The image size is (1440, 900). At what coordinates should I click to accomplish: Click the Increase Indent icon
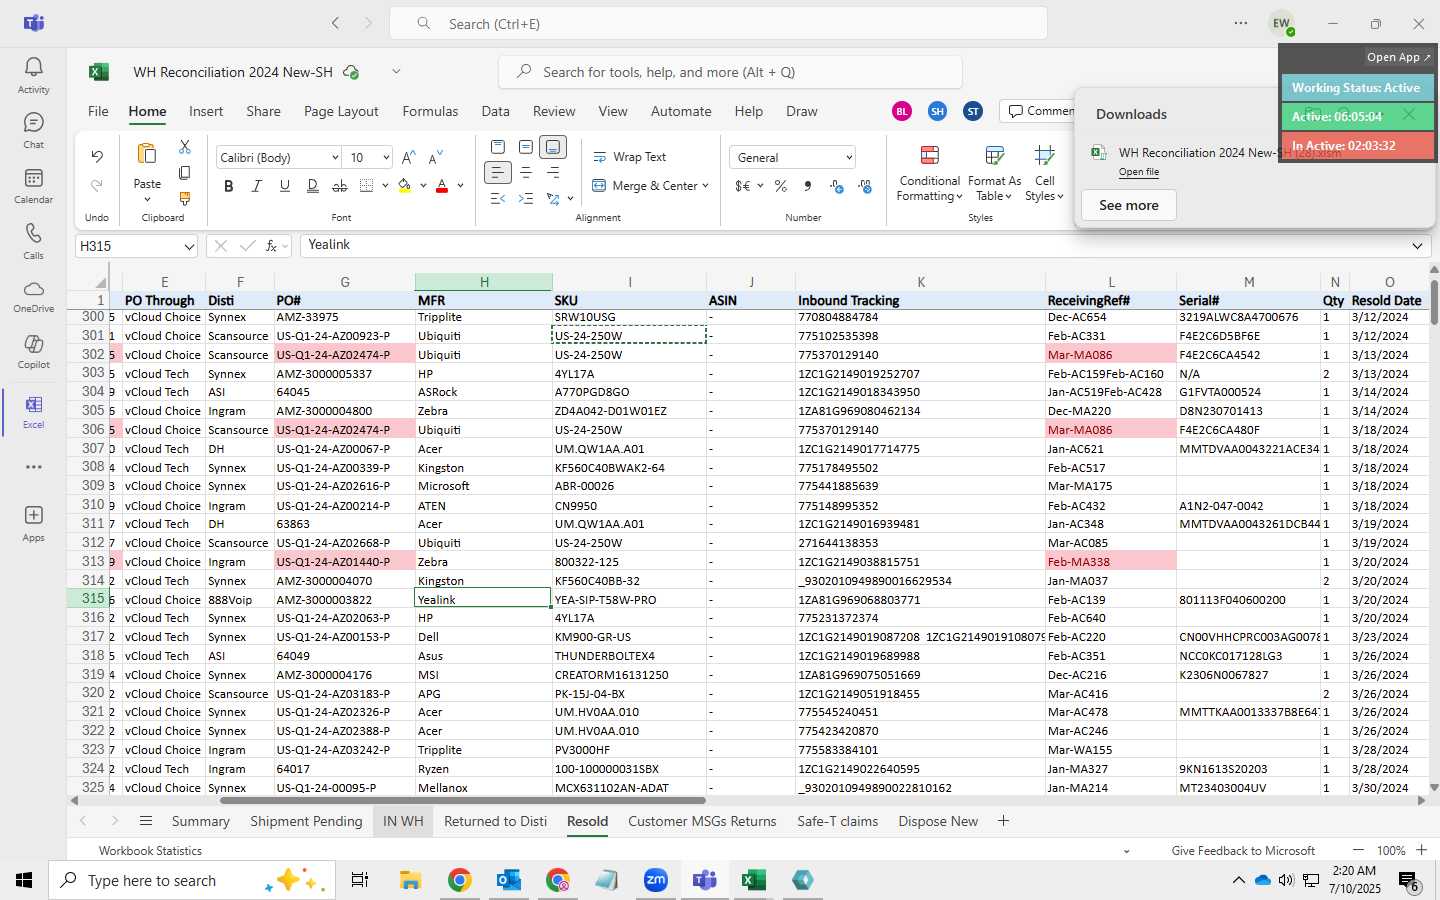click(x=526, y=199)
